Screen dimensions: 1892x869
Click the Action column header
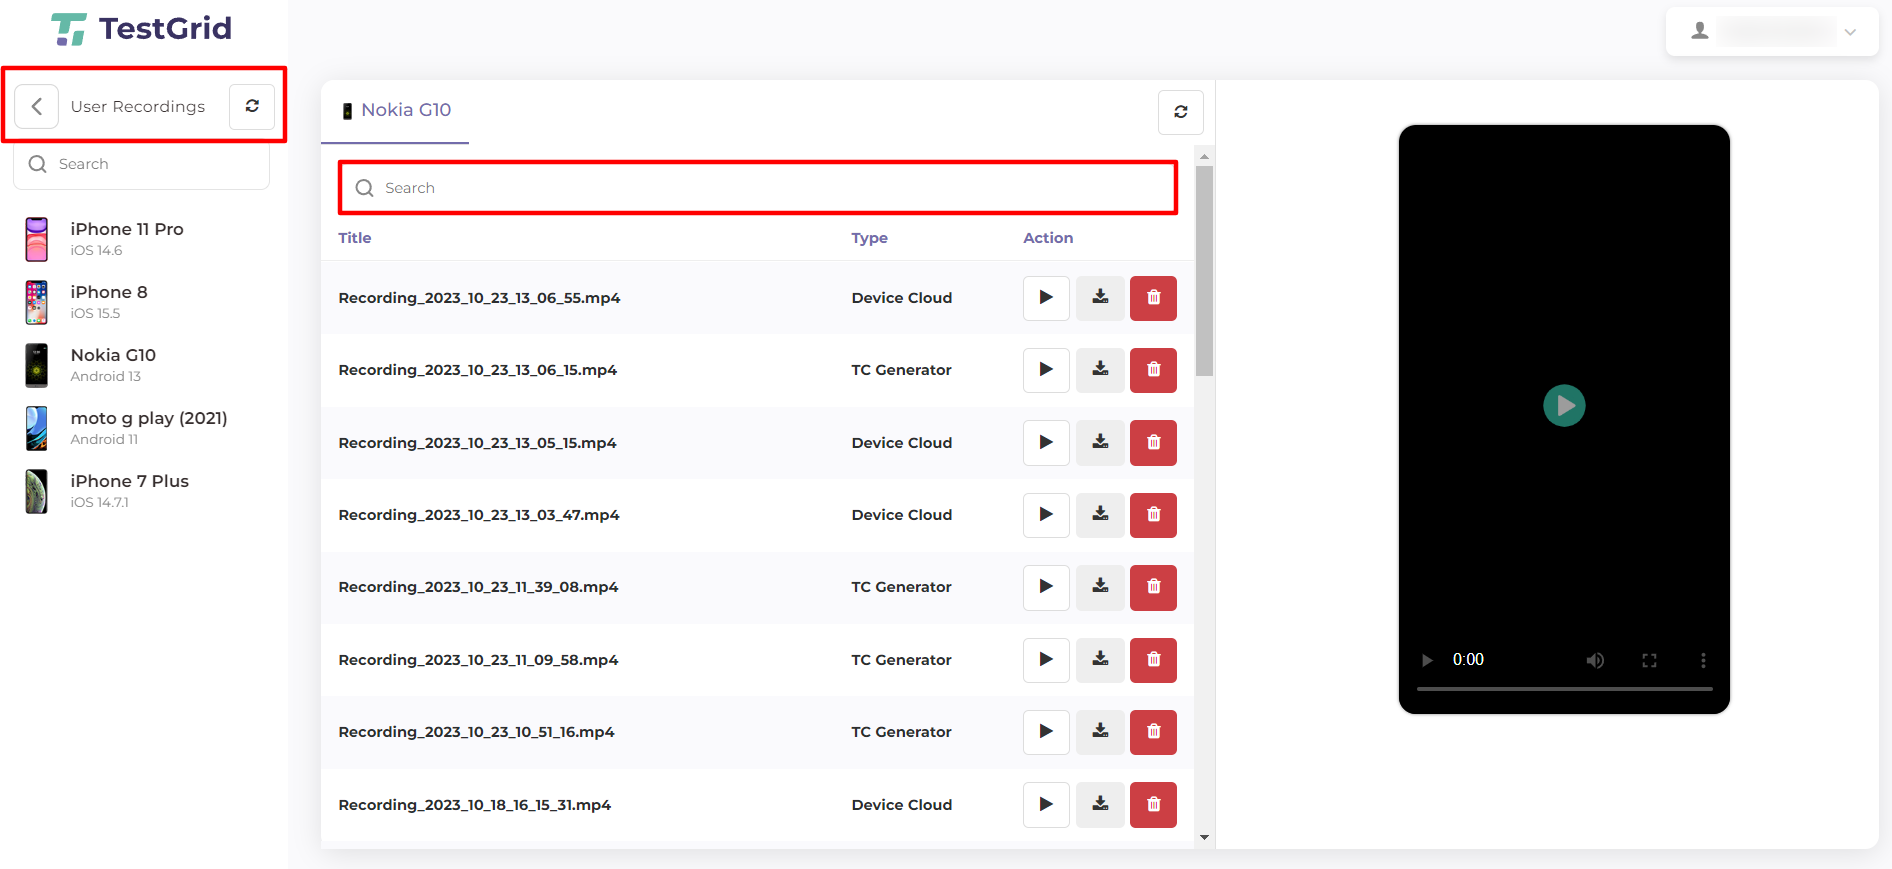[1048, 238]
